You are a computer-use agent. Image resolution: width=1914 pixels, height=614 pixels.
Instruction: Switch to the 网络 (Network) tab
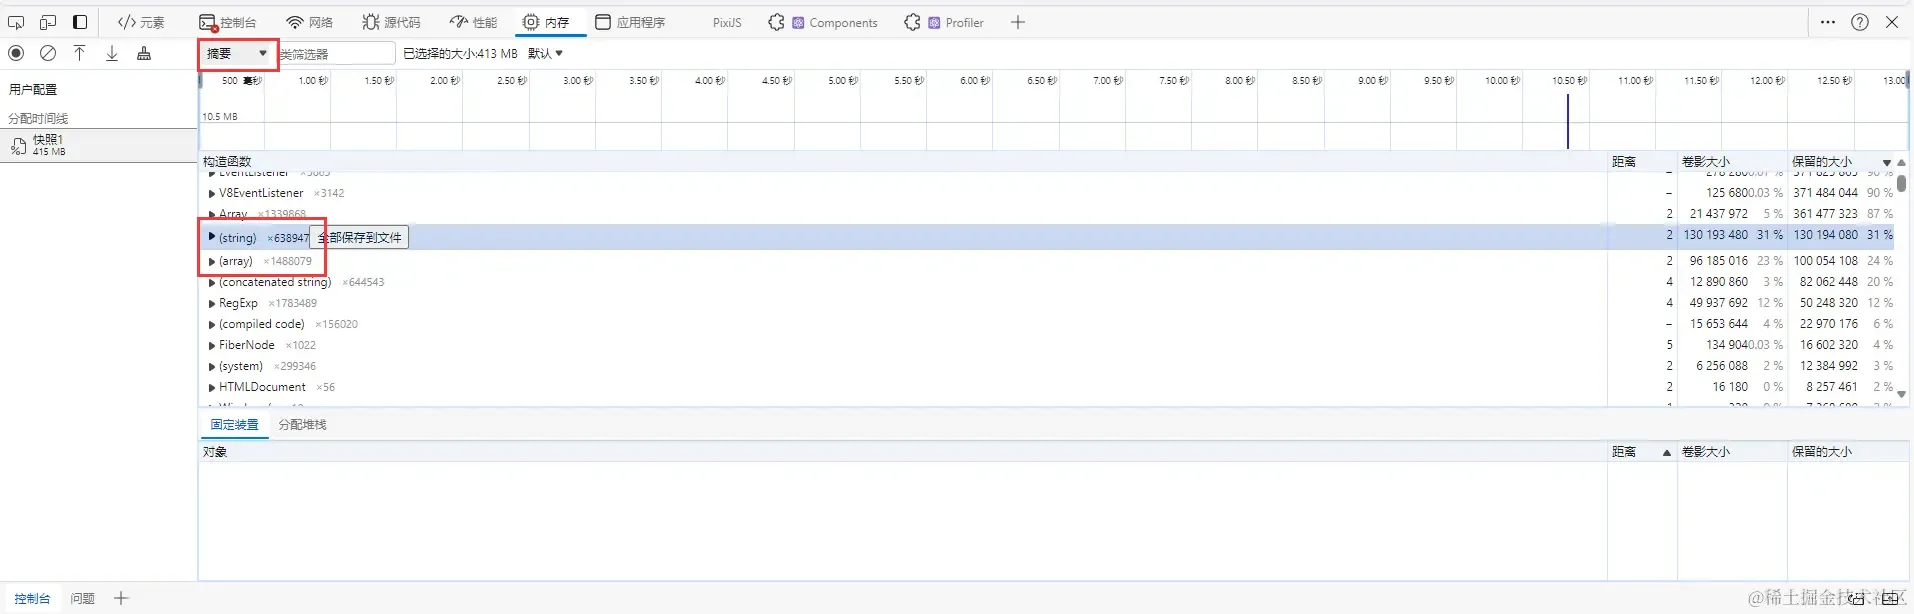[309, 22]
